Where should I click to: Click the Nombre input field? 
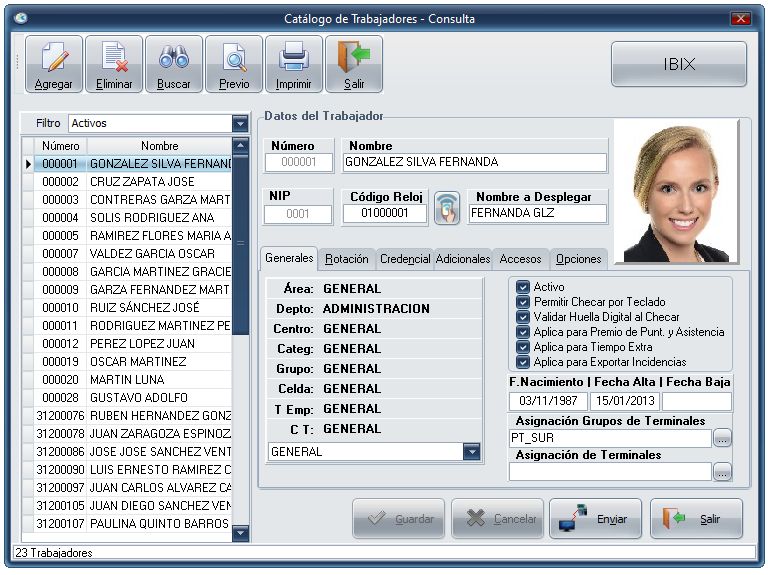click(474, 162)
